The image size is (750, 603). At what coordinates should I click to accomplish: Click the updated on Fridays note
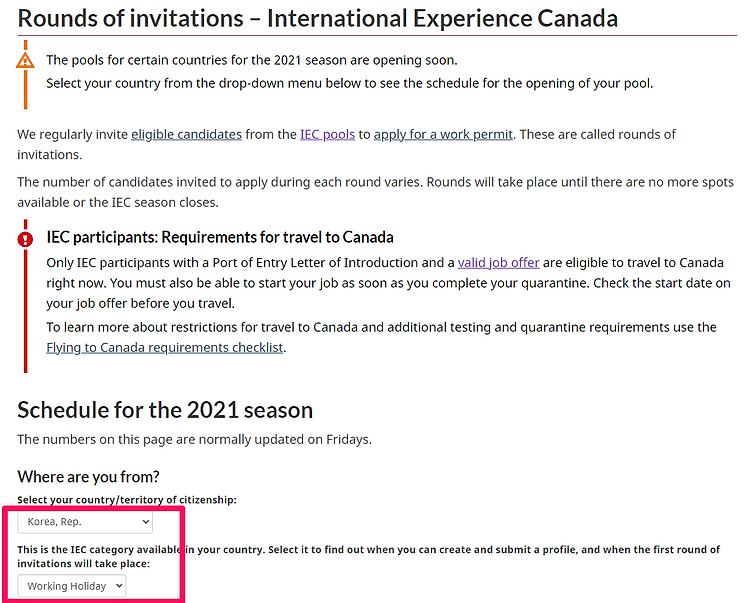(194, 439)
